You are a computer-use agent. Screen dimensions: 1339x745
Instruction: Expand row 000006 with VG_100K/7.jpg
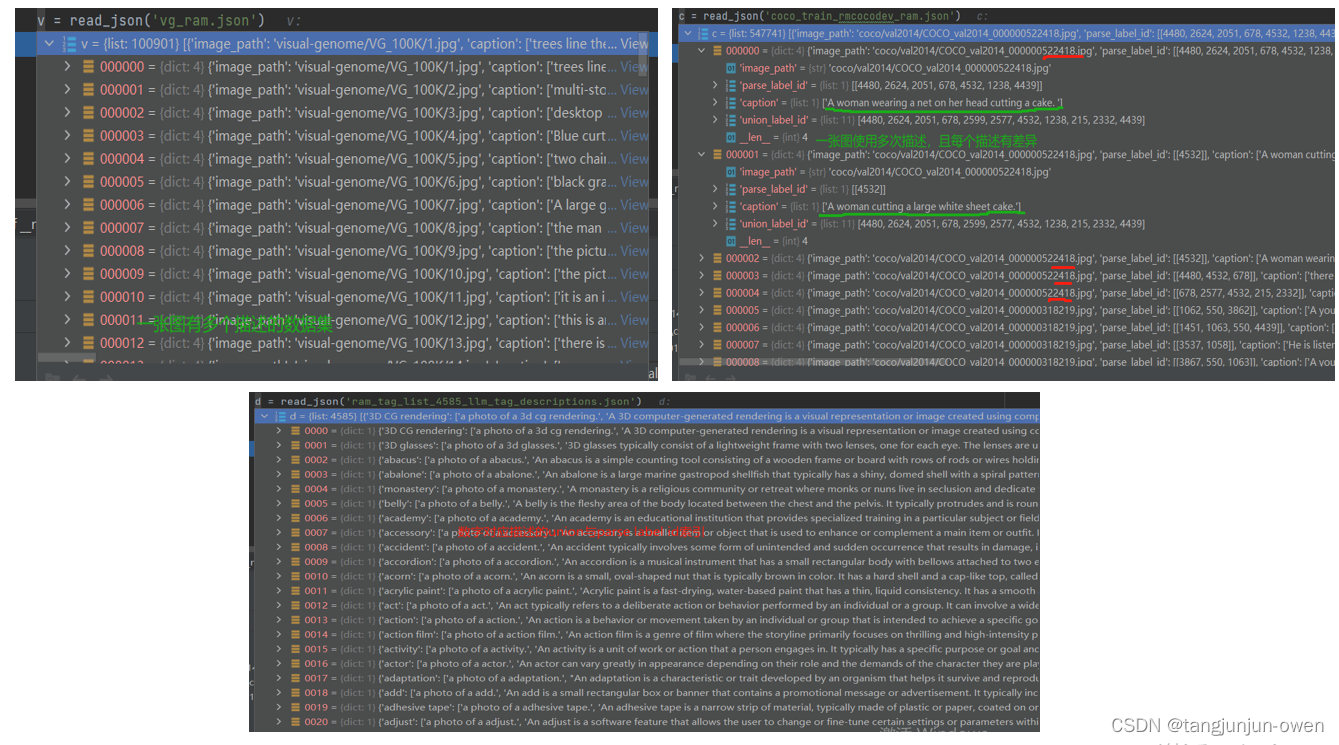[67, 205]
